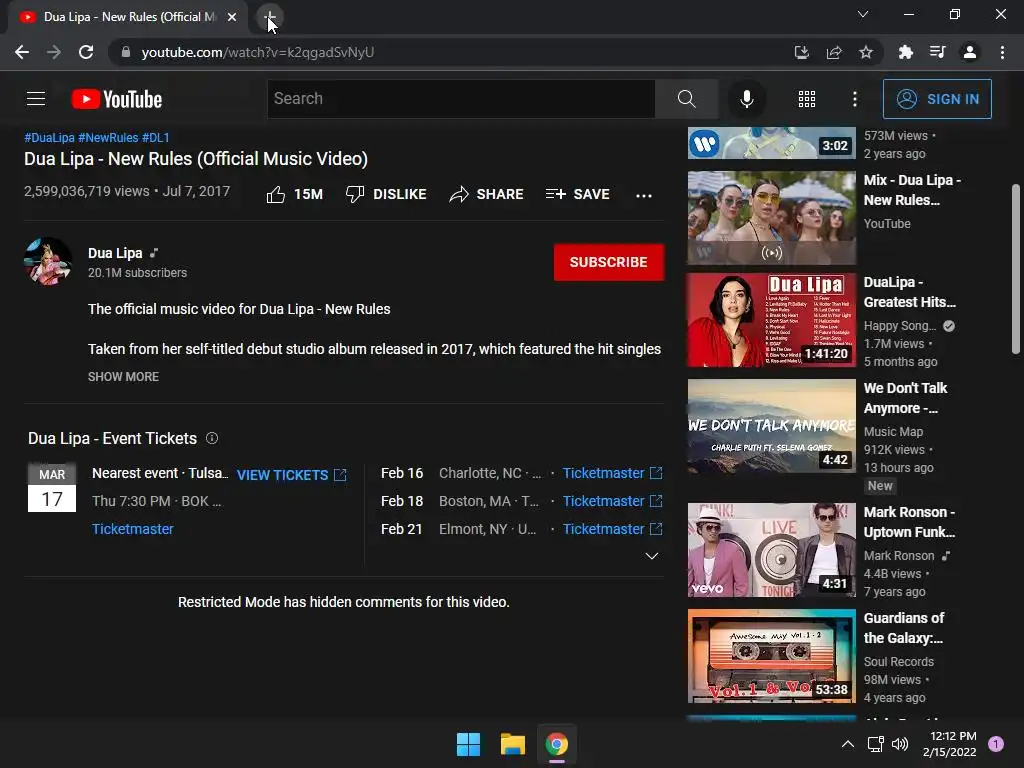Click the page vertical scrollbar thumb
Viewport: 1024px width, 768px height.
click(1016, 269)
